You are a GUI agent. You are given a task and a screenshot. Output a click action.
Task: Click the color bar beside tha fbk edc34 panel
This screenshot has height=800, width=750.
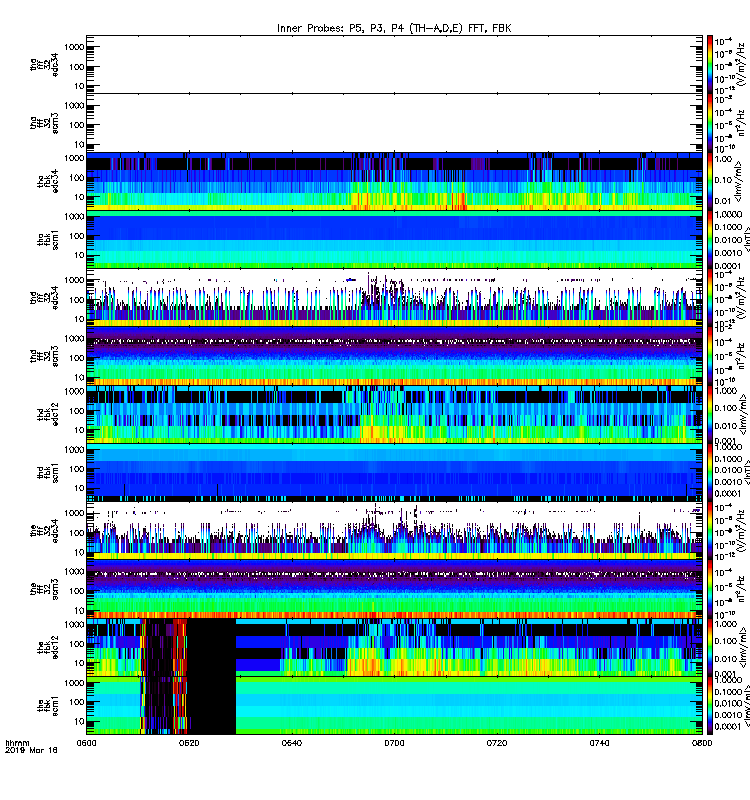pyautogui.click(x=710, y=181)
